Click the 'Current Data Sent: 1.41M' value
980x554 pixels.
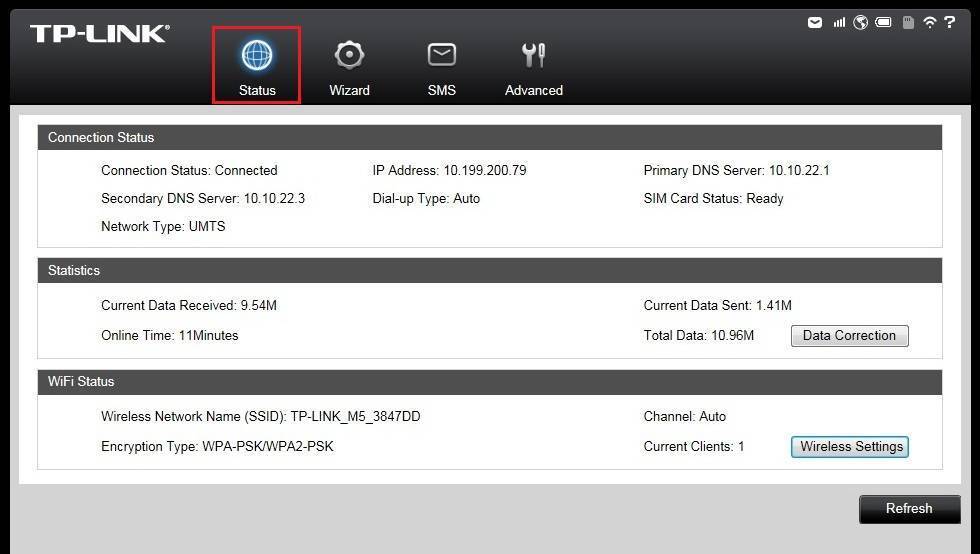(x=718, y=306)
